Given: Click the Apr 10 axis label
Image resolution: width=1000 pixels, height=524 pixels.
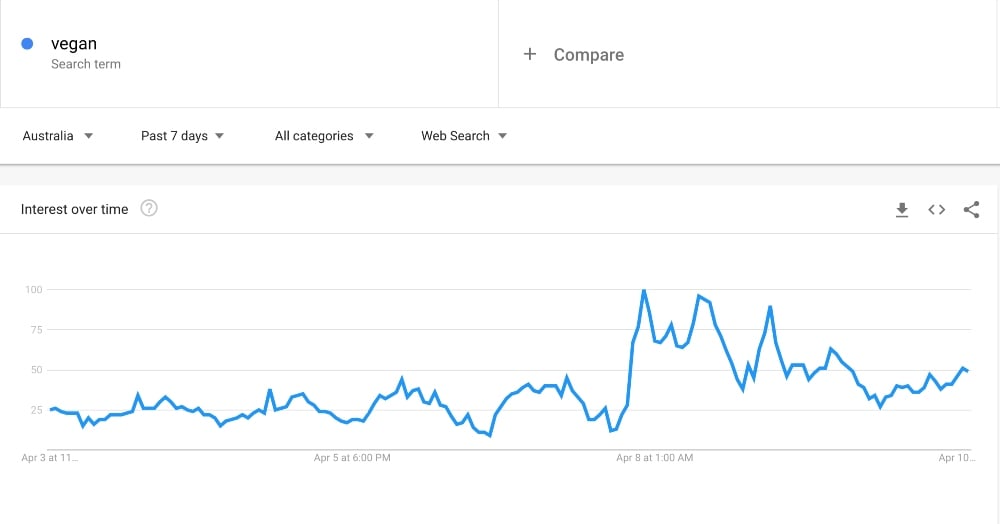Looking at the screenshot, I should tap(957, 458).
